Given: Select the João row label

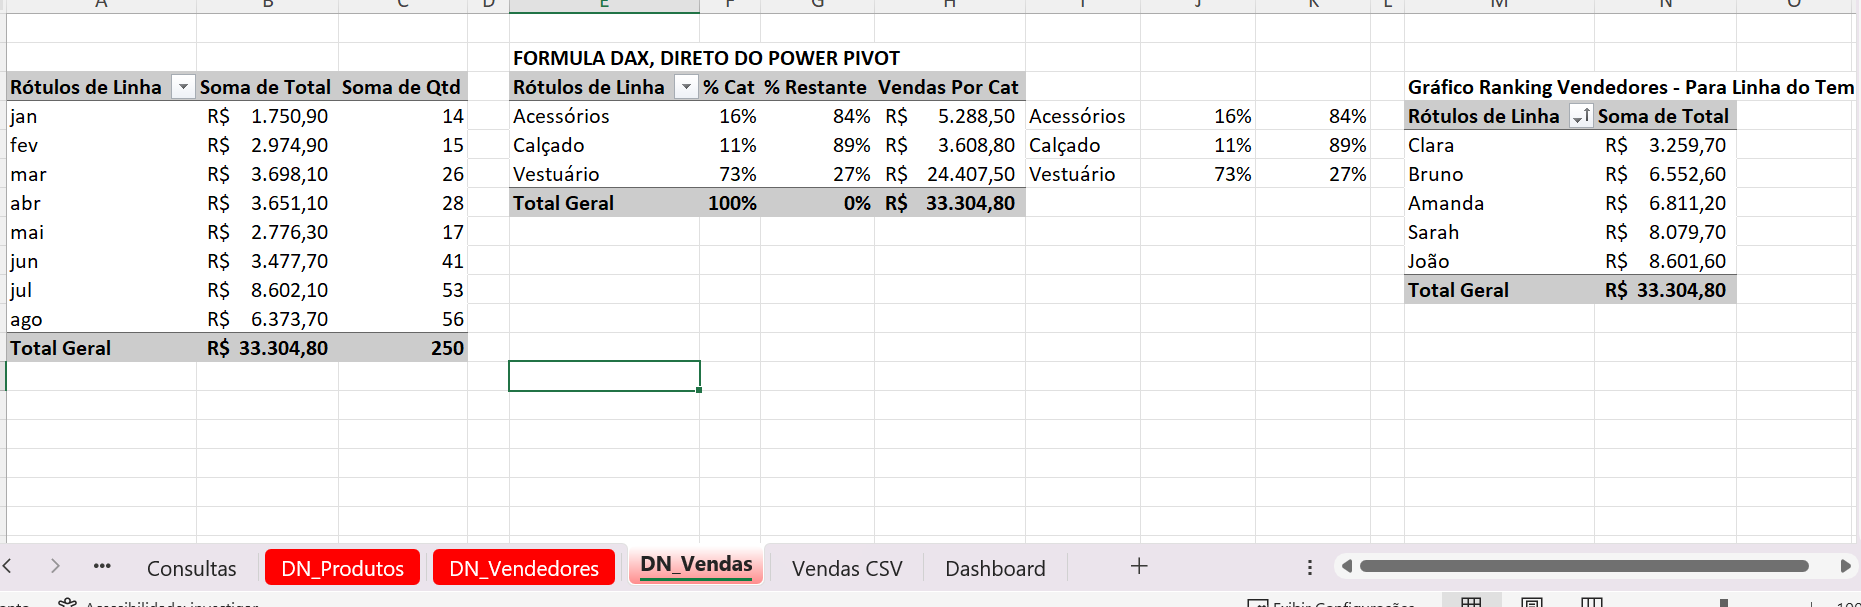Looking at the screenshot, I should (x=1499, y=261).
